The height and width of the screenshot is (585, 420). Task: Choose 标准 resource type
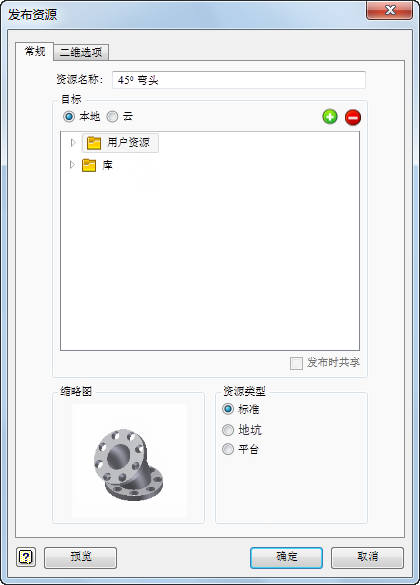point(228,409)
